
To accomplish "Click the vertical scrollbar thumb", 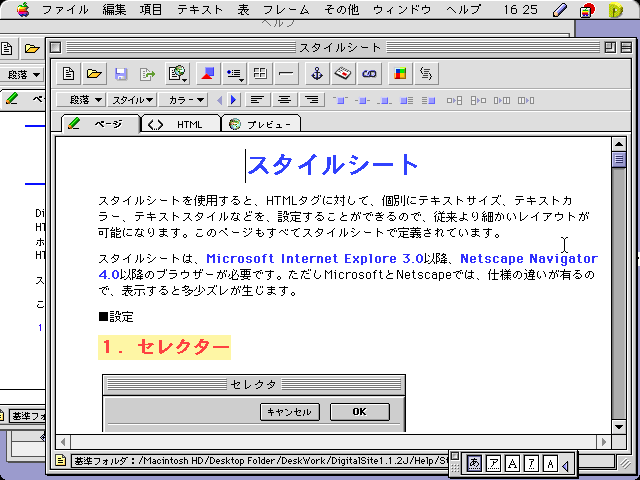I will [619, 159].
